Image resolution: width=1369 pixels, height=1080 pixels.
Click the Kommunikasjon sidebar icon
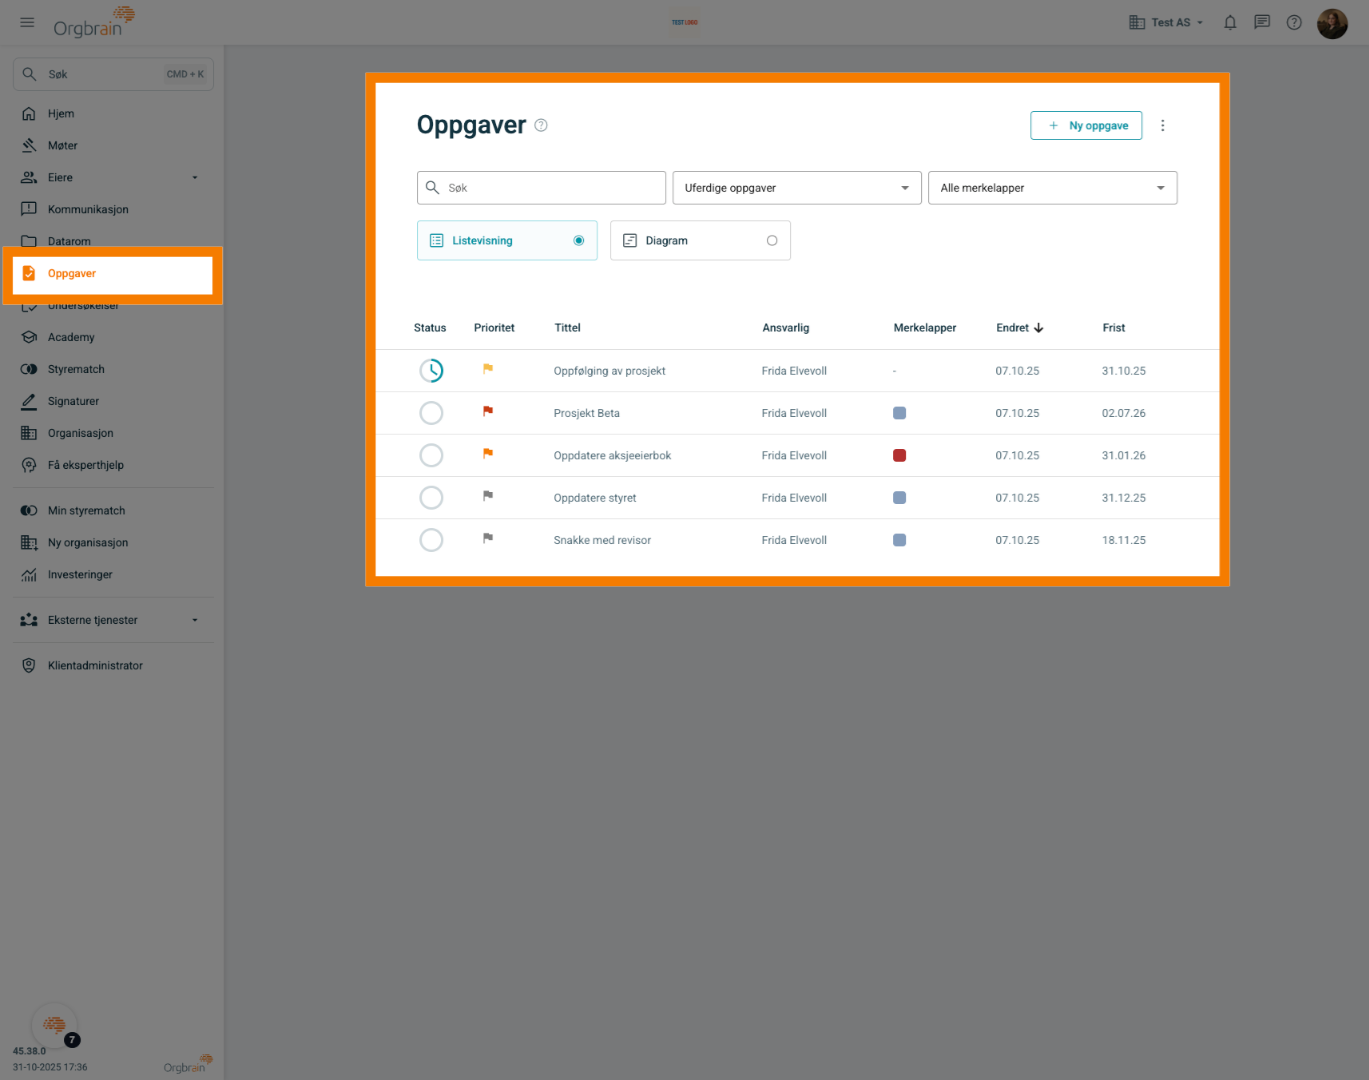click(x=29, y=210)
